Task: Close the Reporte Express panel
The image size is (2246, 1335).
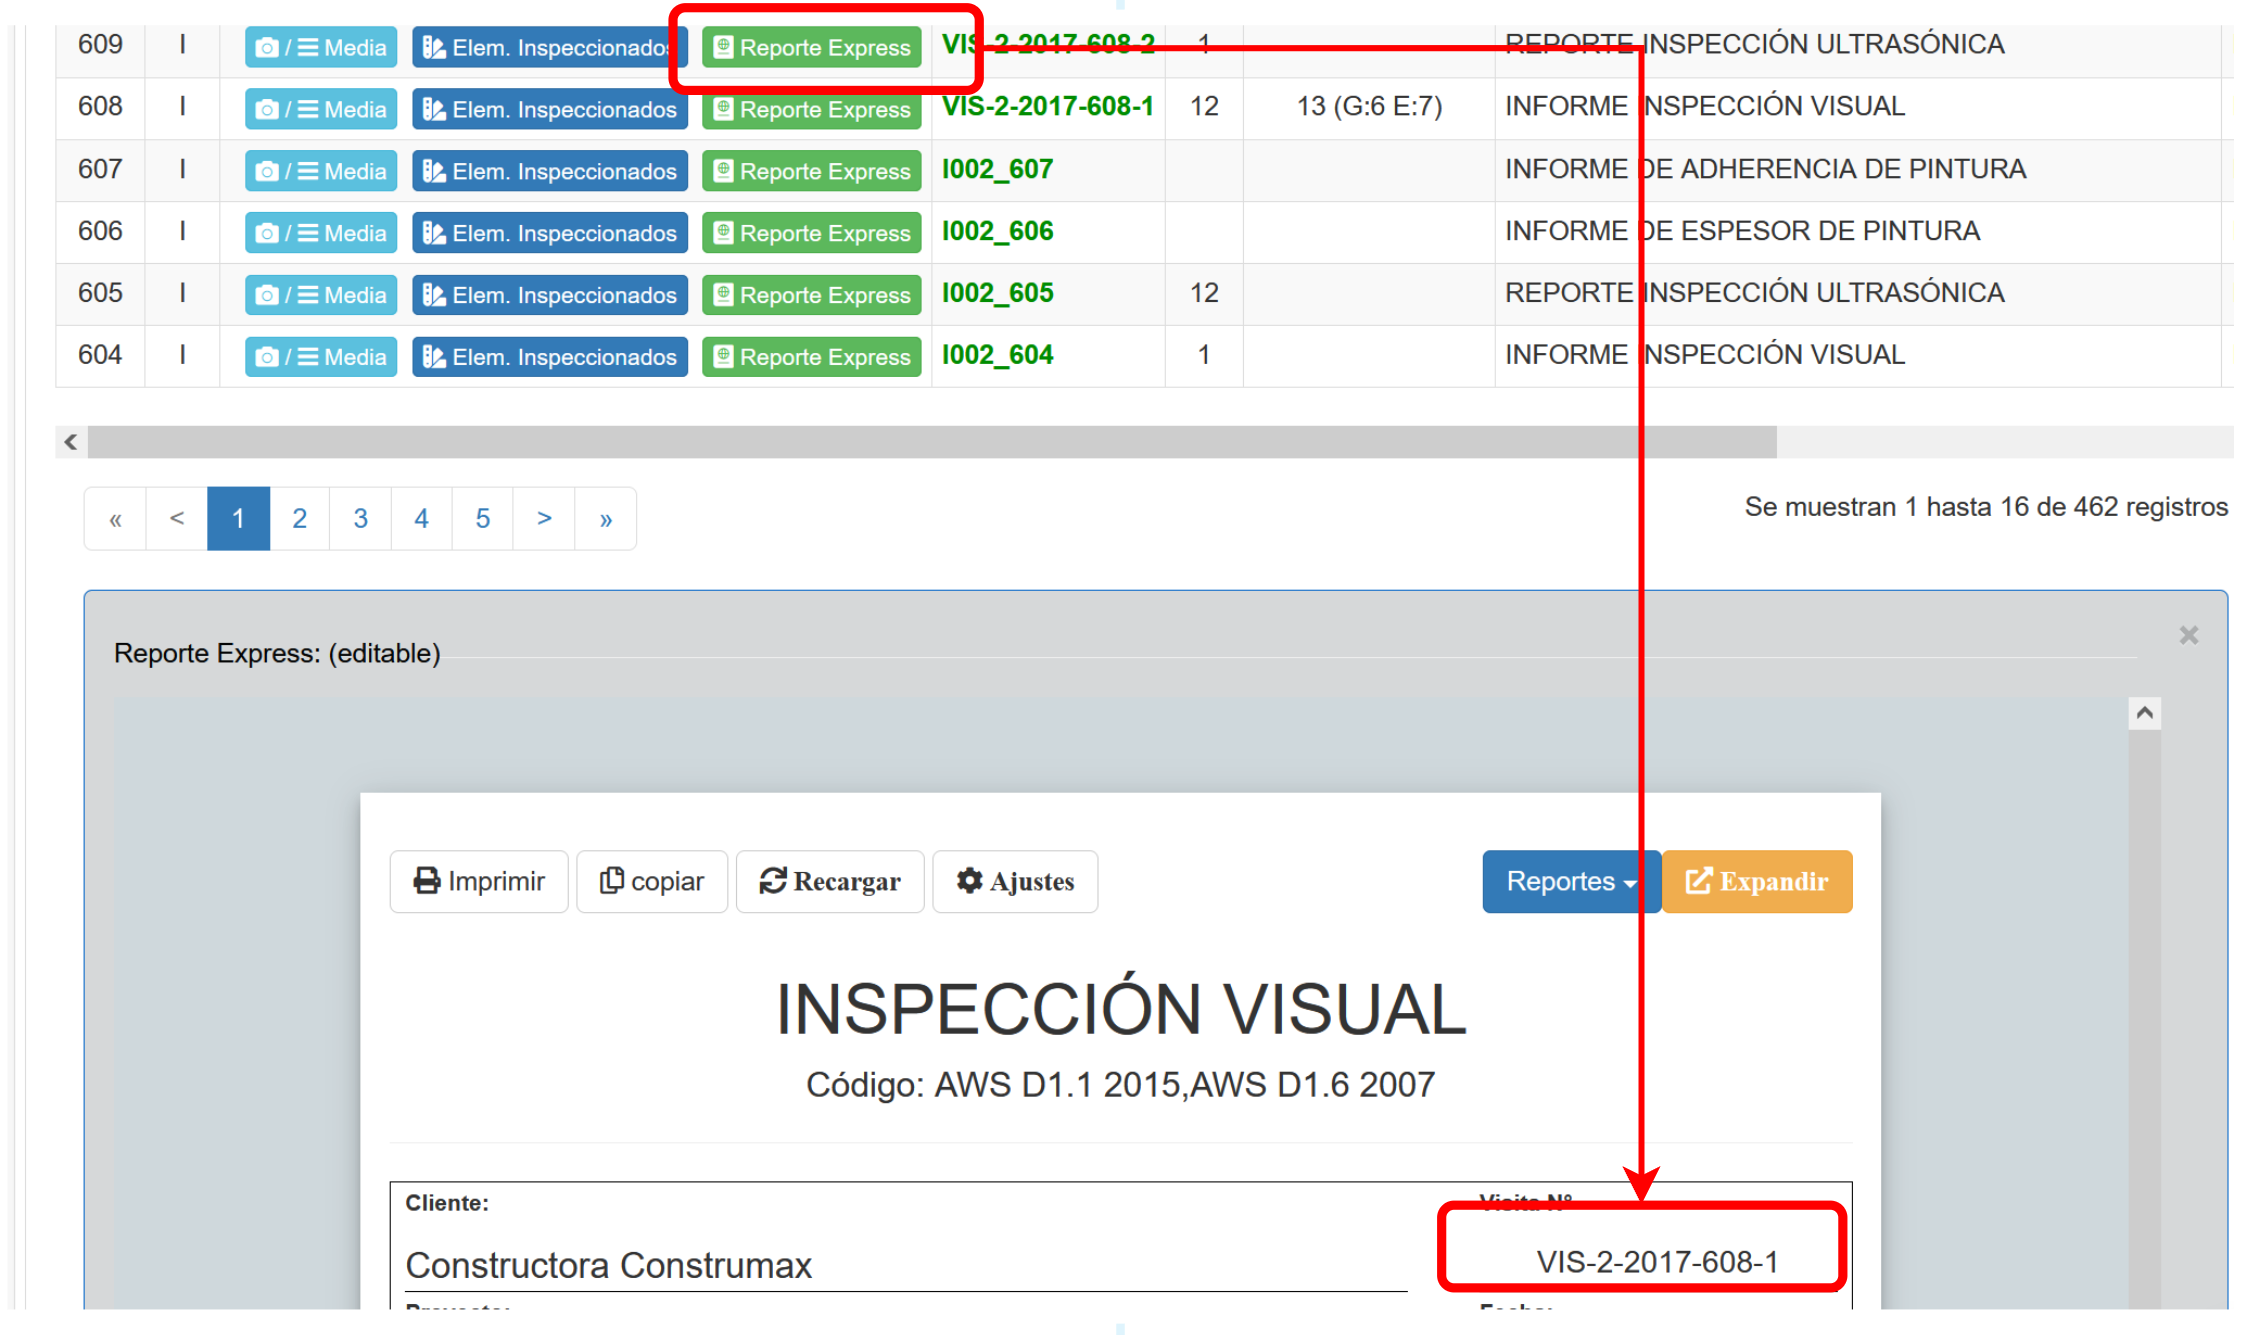Action: [2188, 635]
